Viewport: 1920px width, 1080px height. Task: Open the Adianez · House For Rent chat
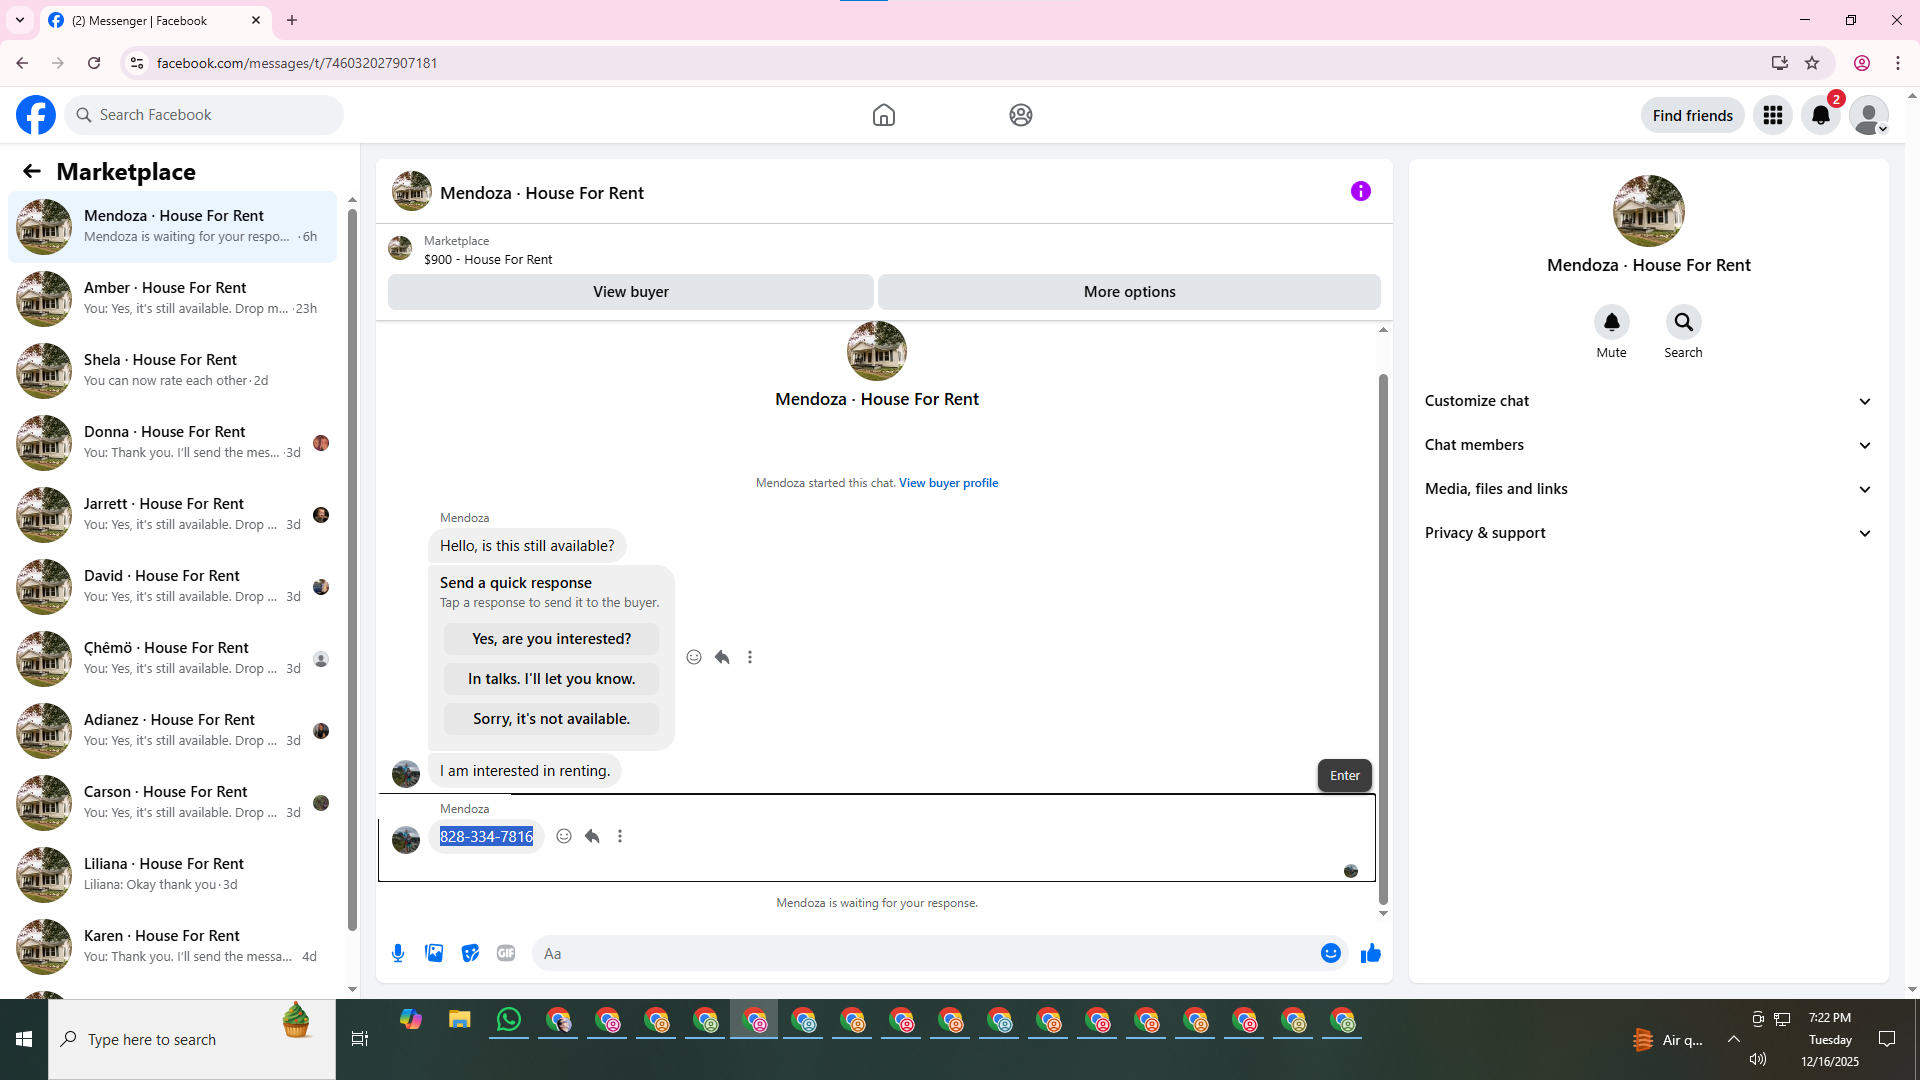pos(173,730)
